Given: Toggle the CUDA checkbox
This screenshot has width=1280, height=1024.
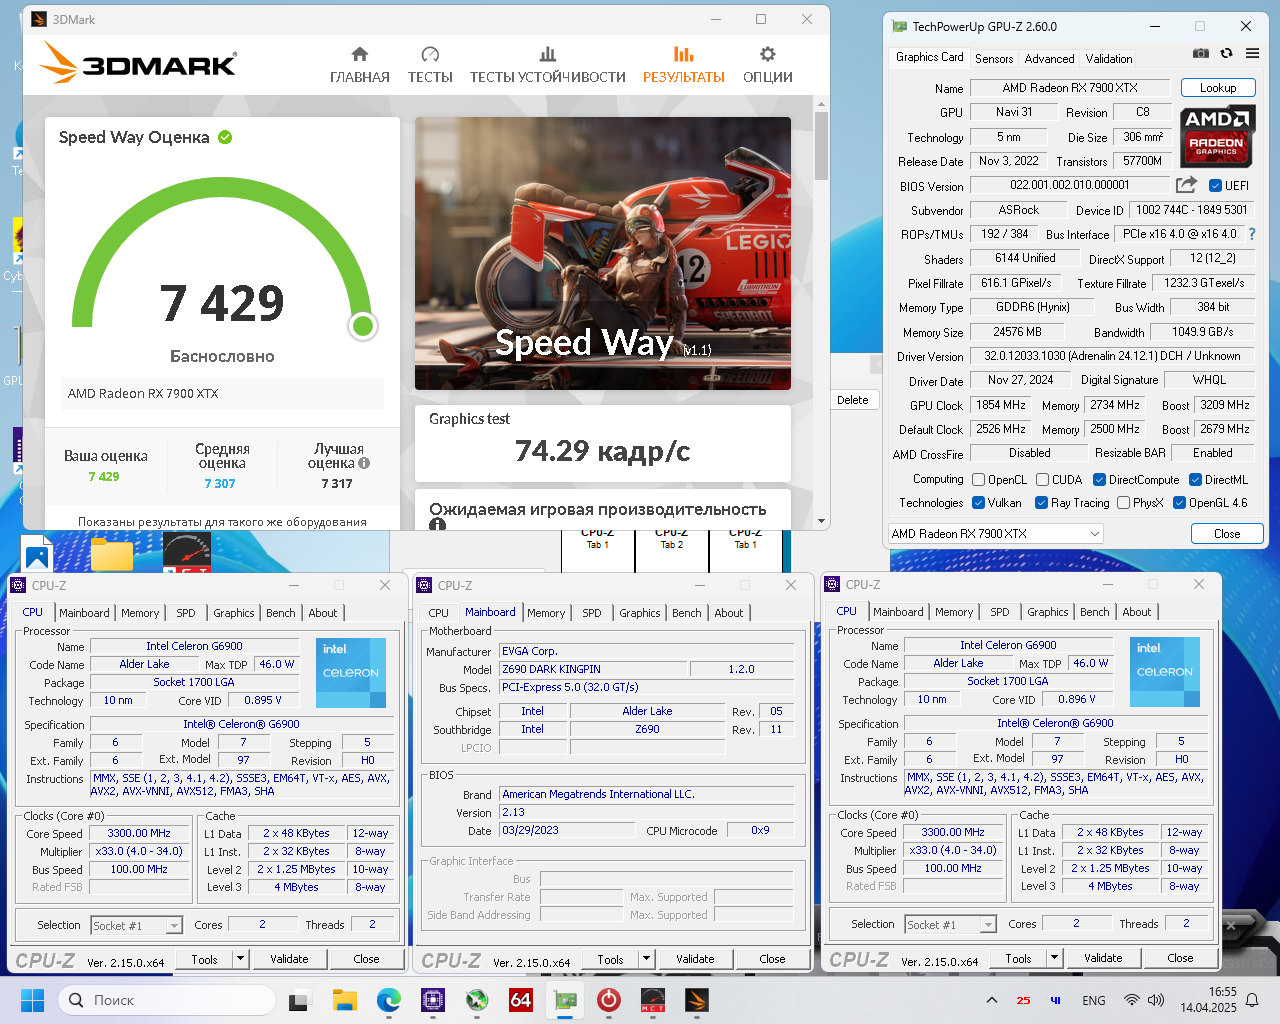Looking at the screenshot, I should tap(1042, 480).
